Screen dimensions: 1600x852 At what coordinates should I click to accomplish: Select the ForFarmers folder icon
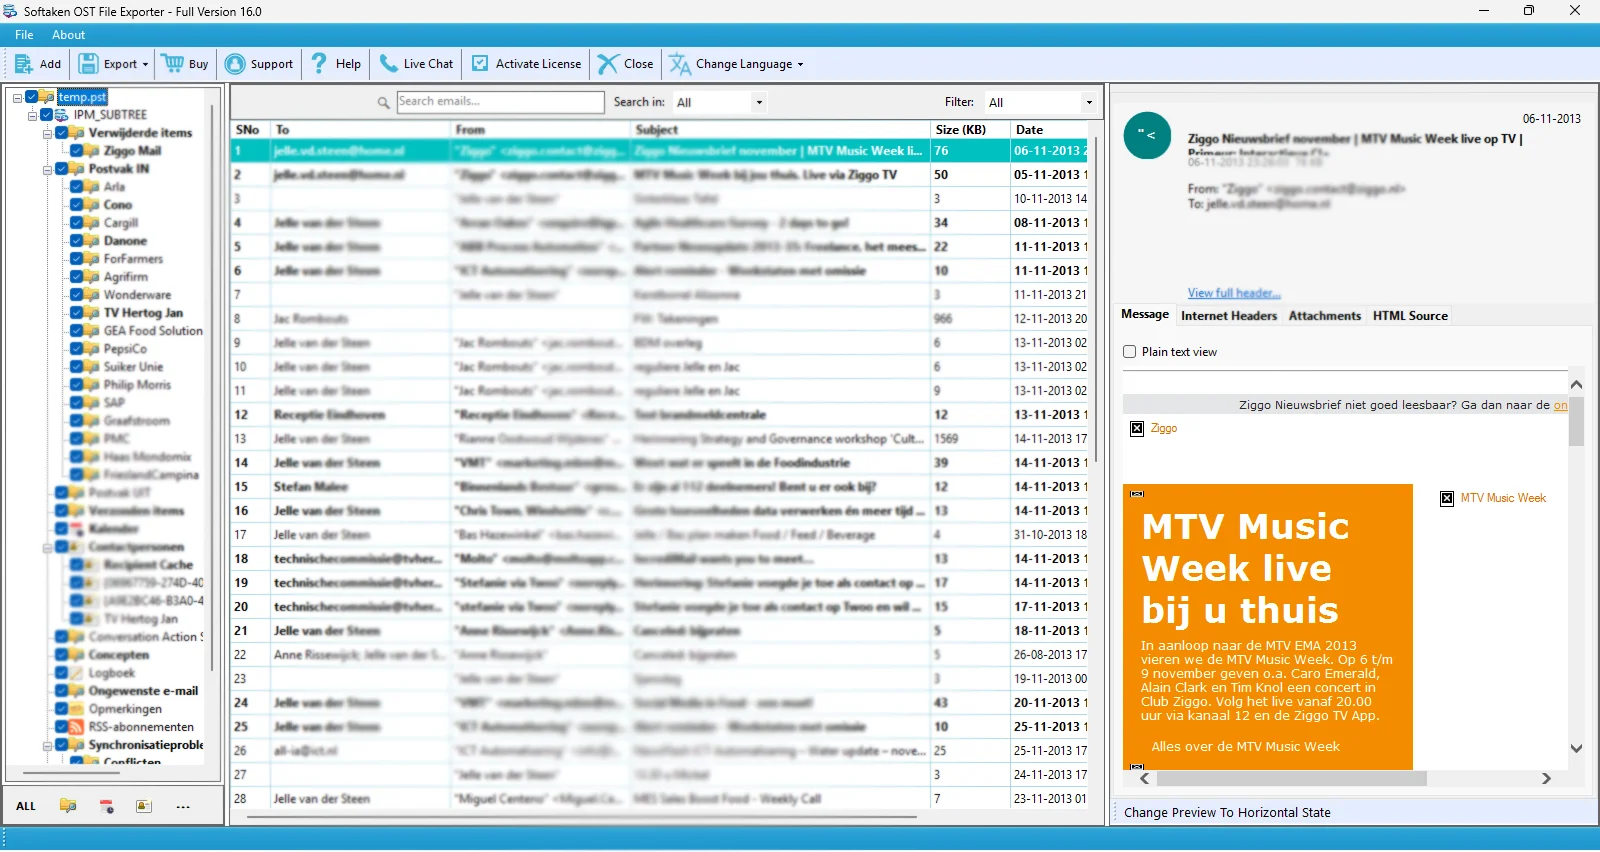click(x=92, y=259)
